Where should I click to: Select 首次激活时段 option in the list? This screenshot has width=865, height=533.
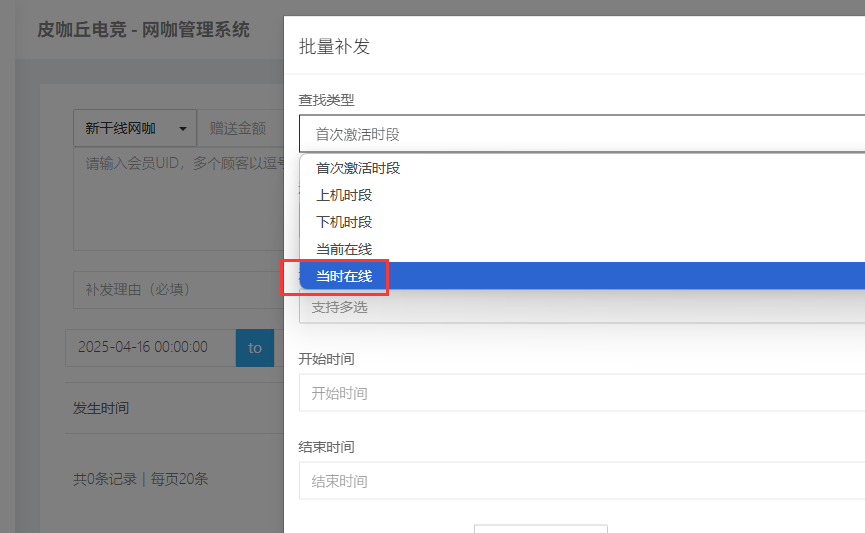[x=583, y=168]
